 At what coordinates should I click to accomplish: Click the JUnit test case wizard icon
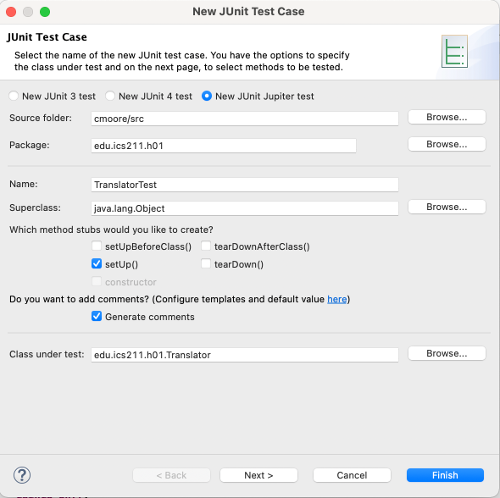(x=454, y=52)
